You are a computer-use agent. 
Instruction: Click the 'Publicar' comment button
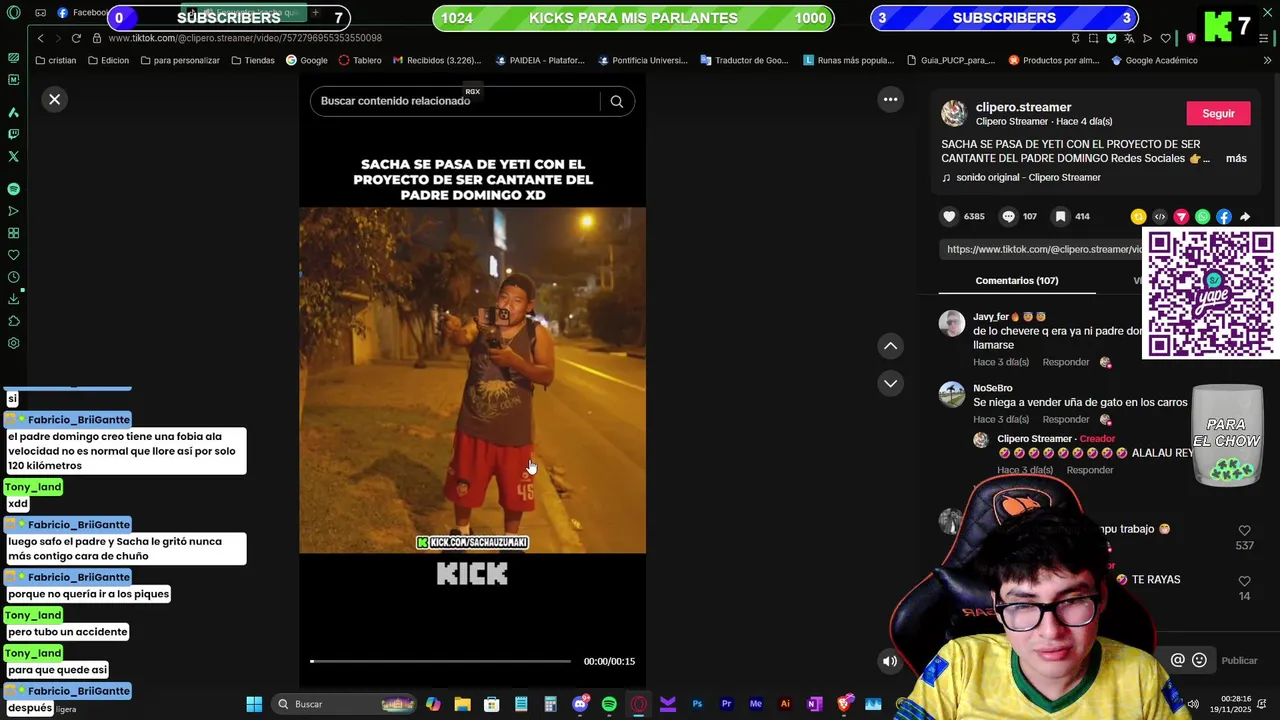point(1239,660)
